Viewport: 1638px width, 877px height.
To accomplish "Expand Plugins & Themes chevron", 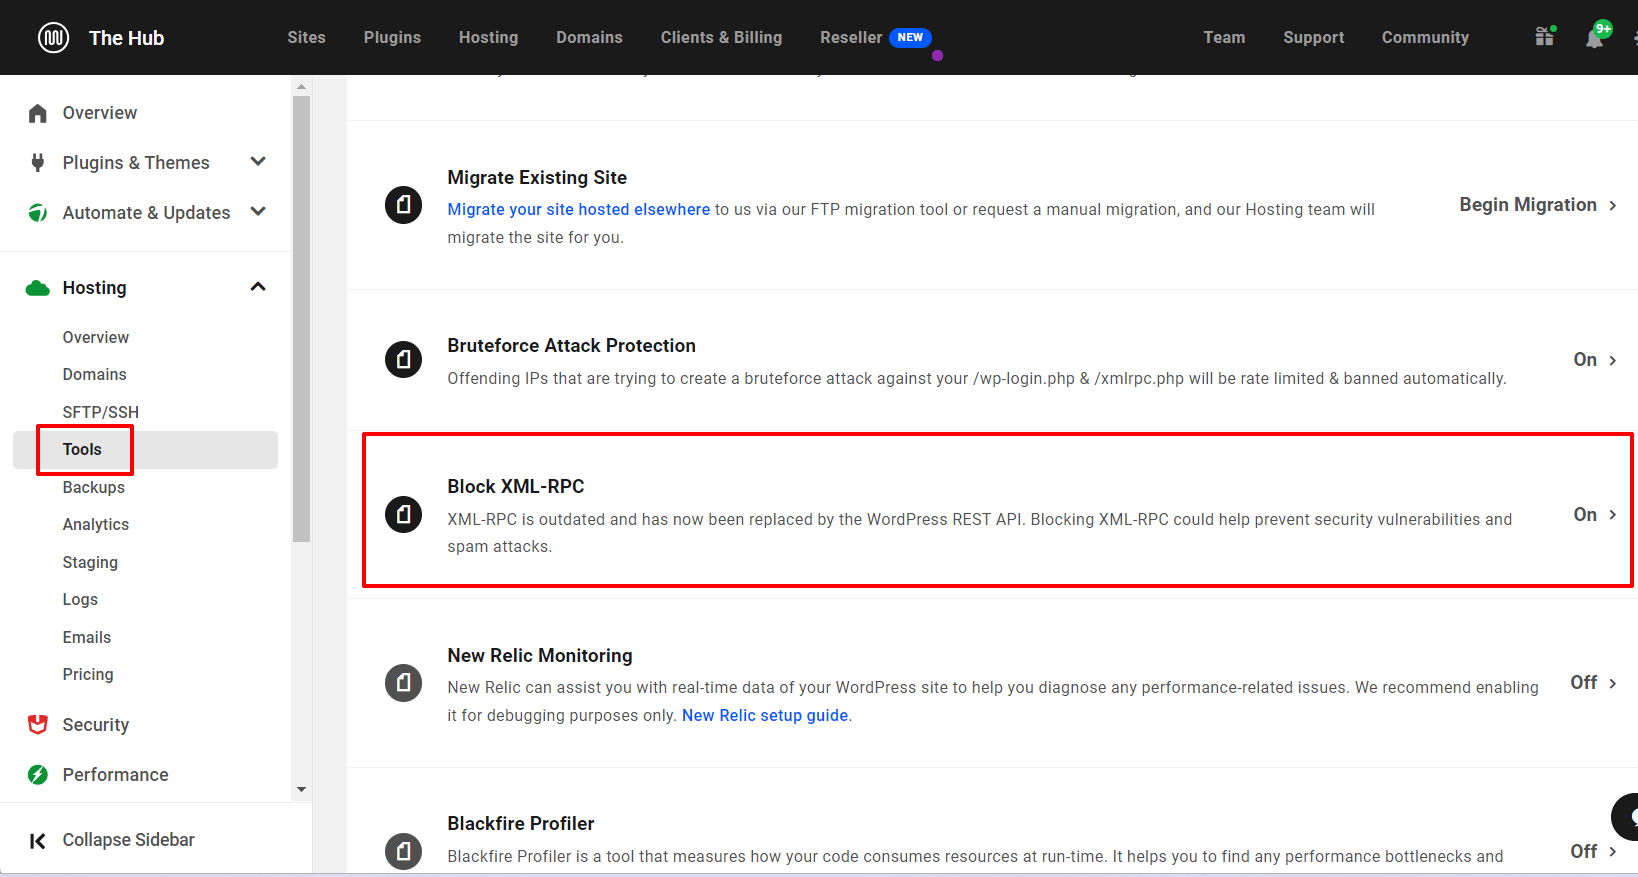I will (x=258, y=161).
